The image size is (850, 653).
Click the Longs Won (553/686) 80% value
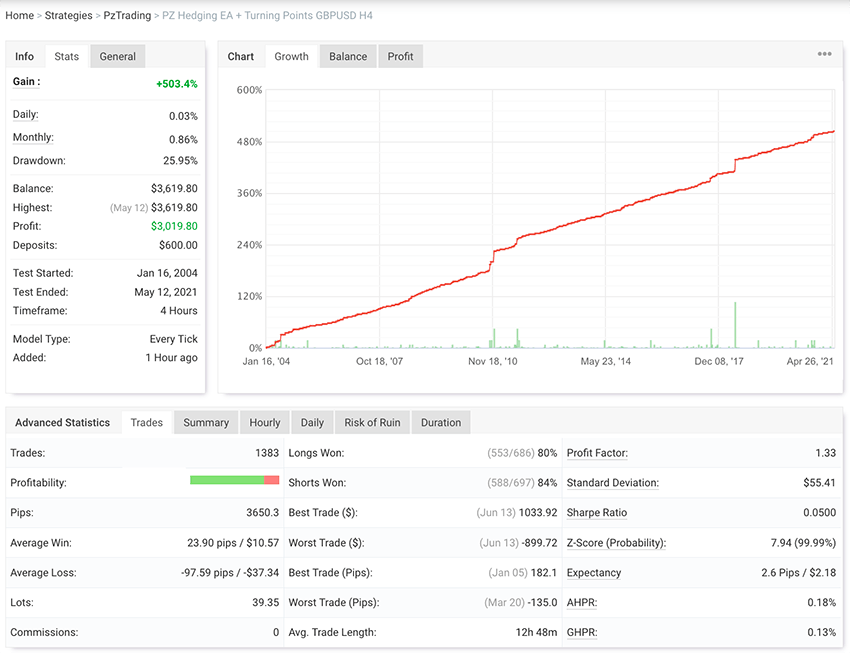(x=522, y=453)
